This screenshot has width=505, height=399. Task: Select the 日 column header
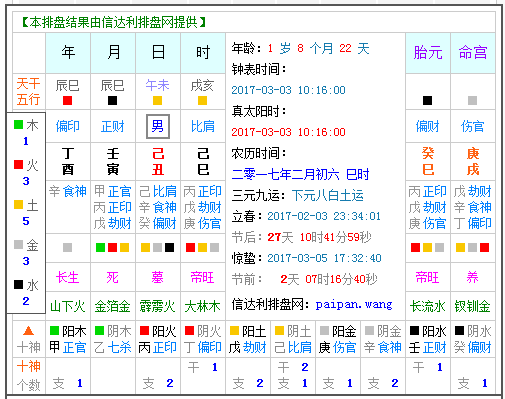pos(158,53)
